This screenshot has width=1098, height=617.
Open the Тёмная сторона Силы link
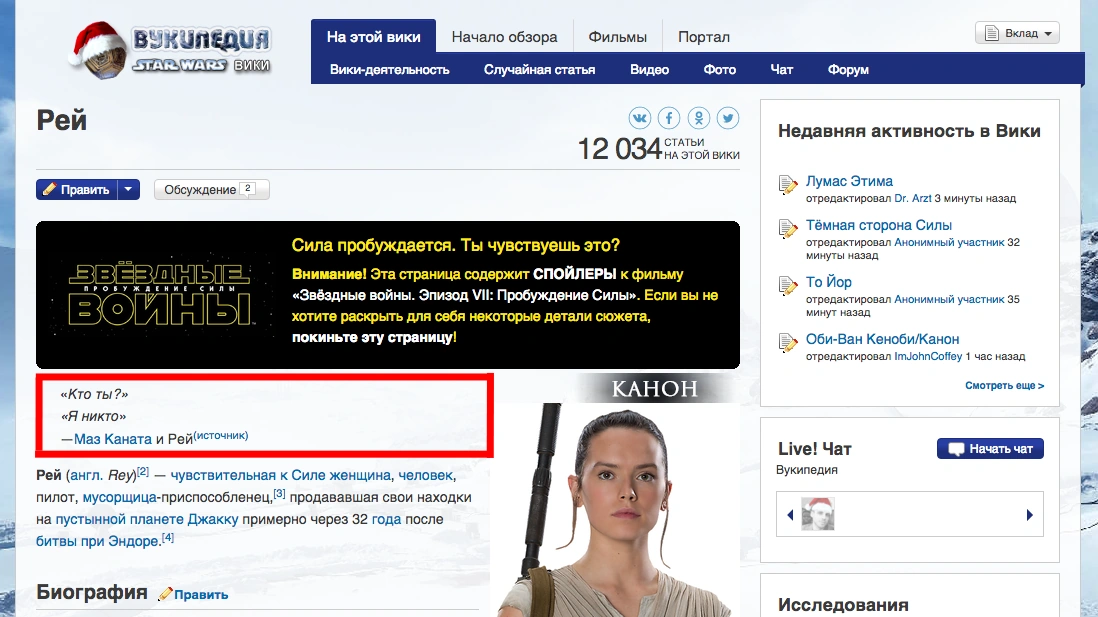pos(879,225)
